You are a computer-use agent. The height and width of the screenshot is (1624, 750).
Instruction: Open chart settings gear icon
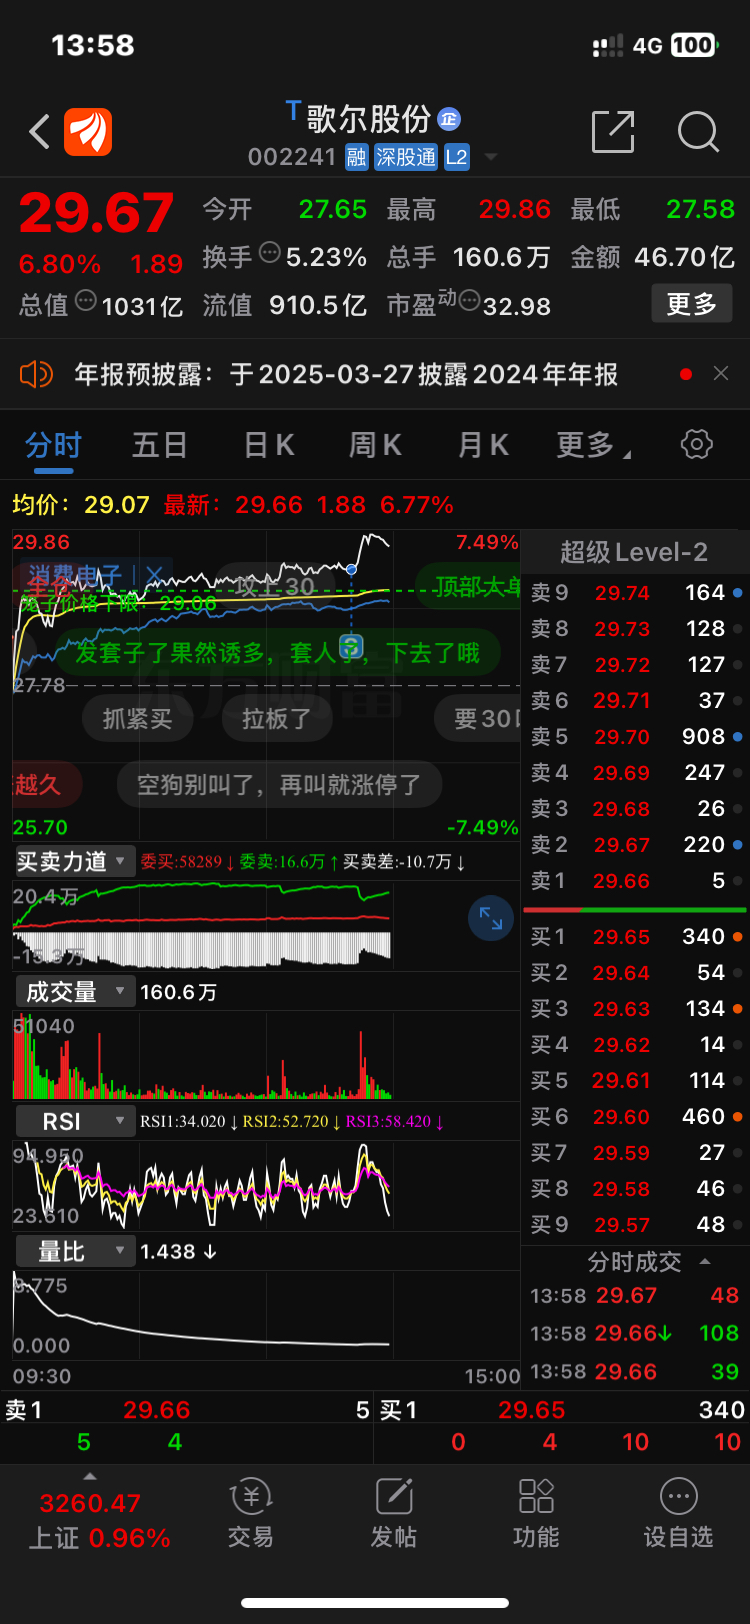pyautogui.click(x=697, y=444)
